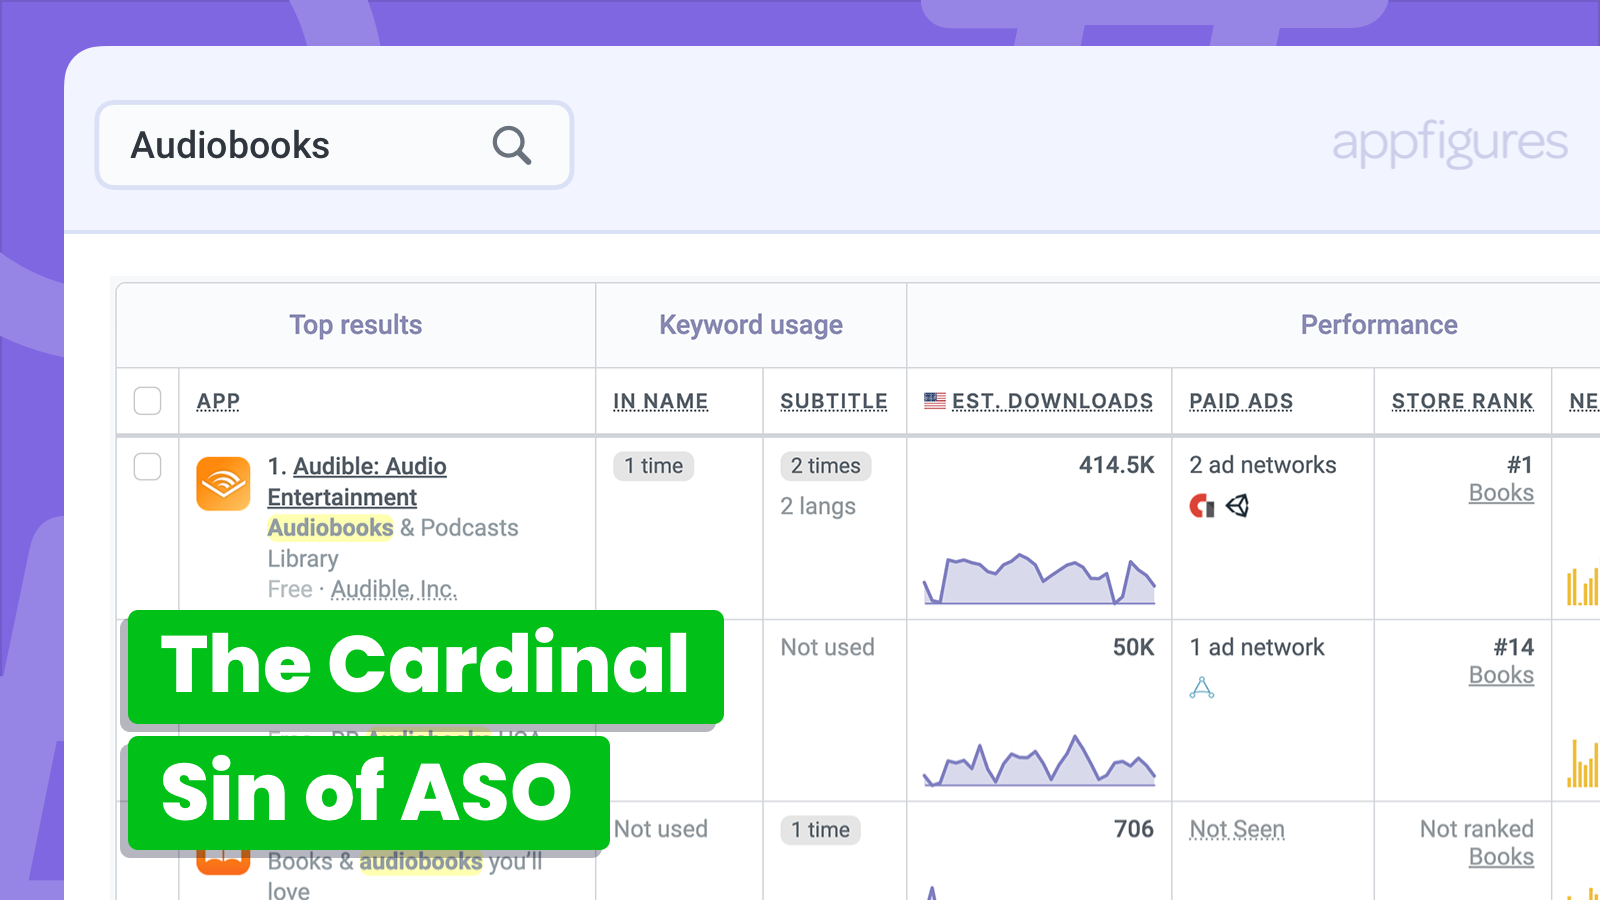This screenshot has width=1600, height=900.
Task: Sort by STORE RANK column header
Action: [x=1463, y=401]
